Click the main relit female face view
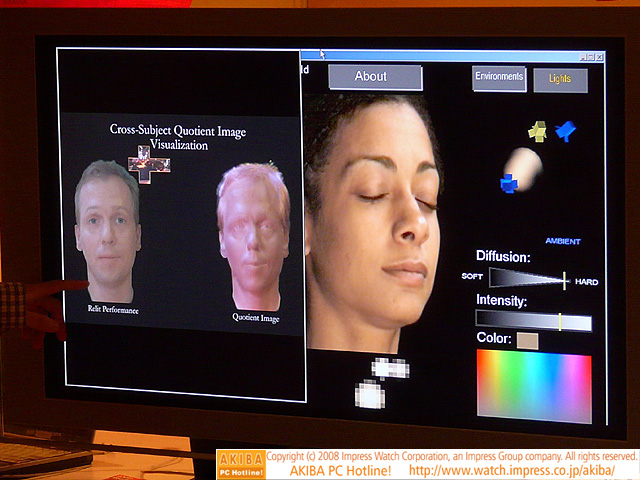The height and width of the screenshot is (480, 640). [380, 220]
